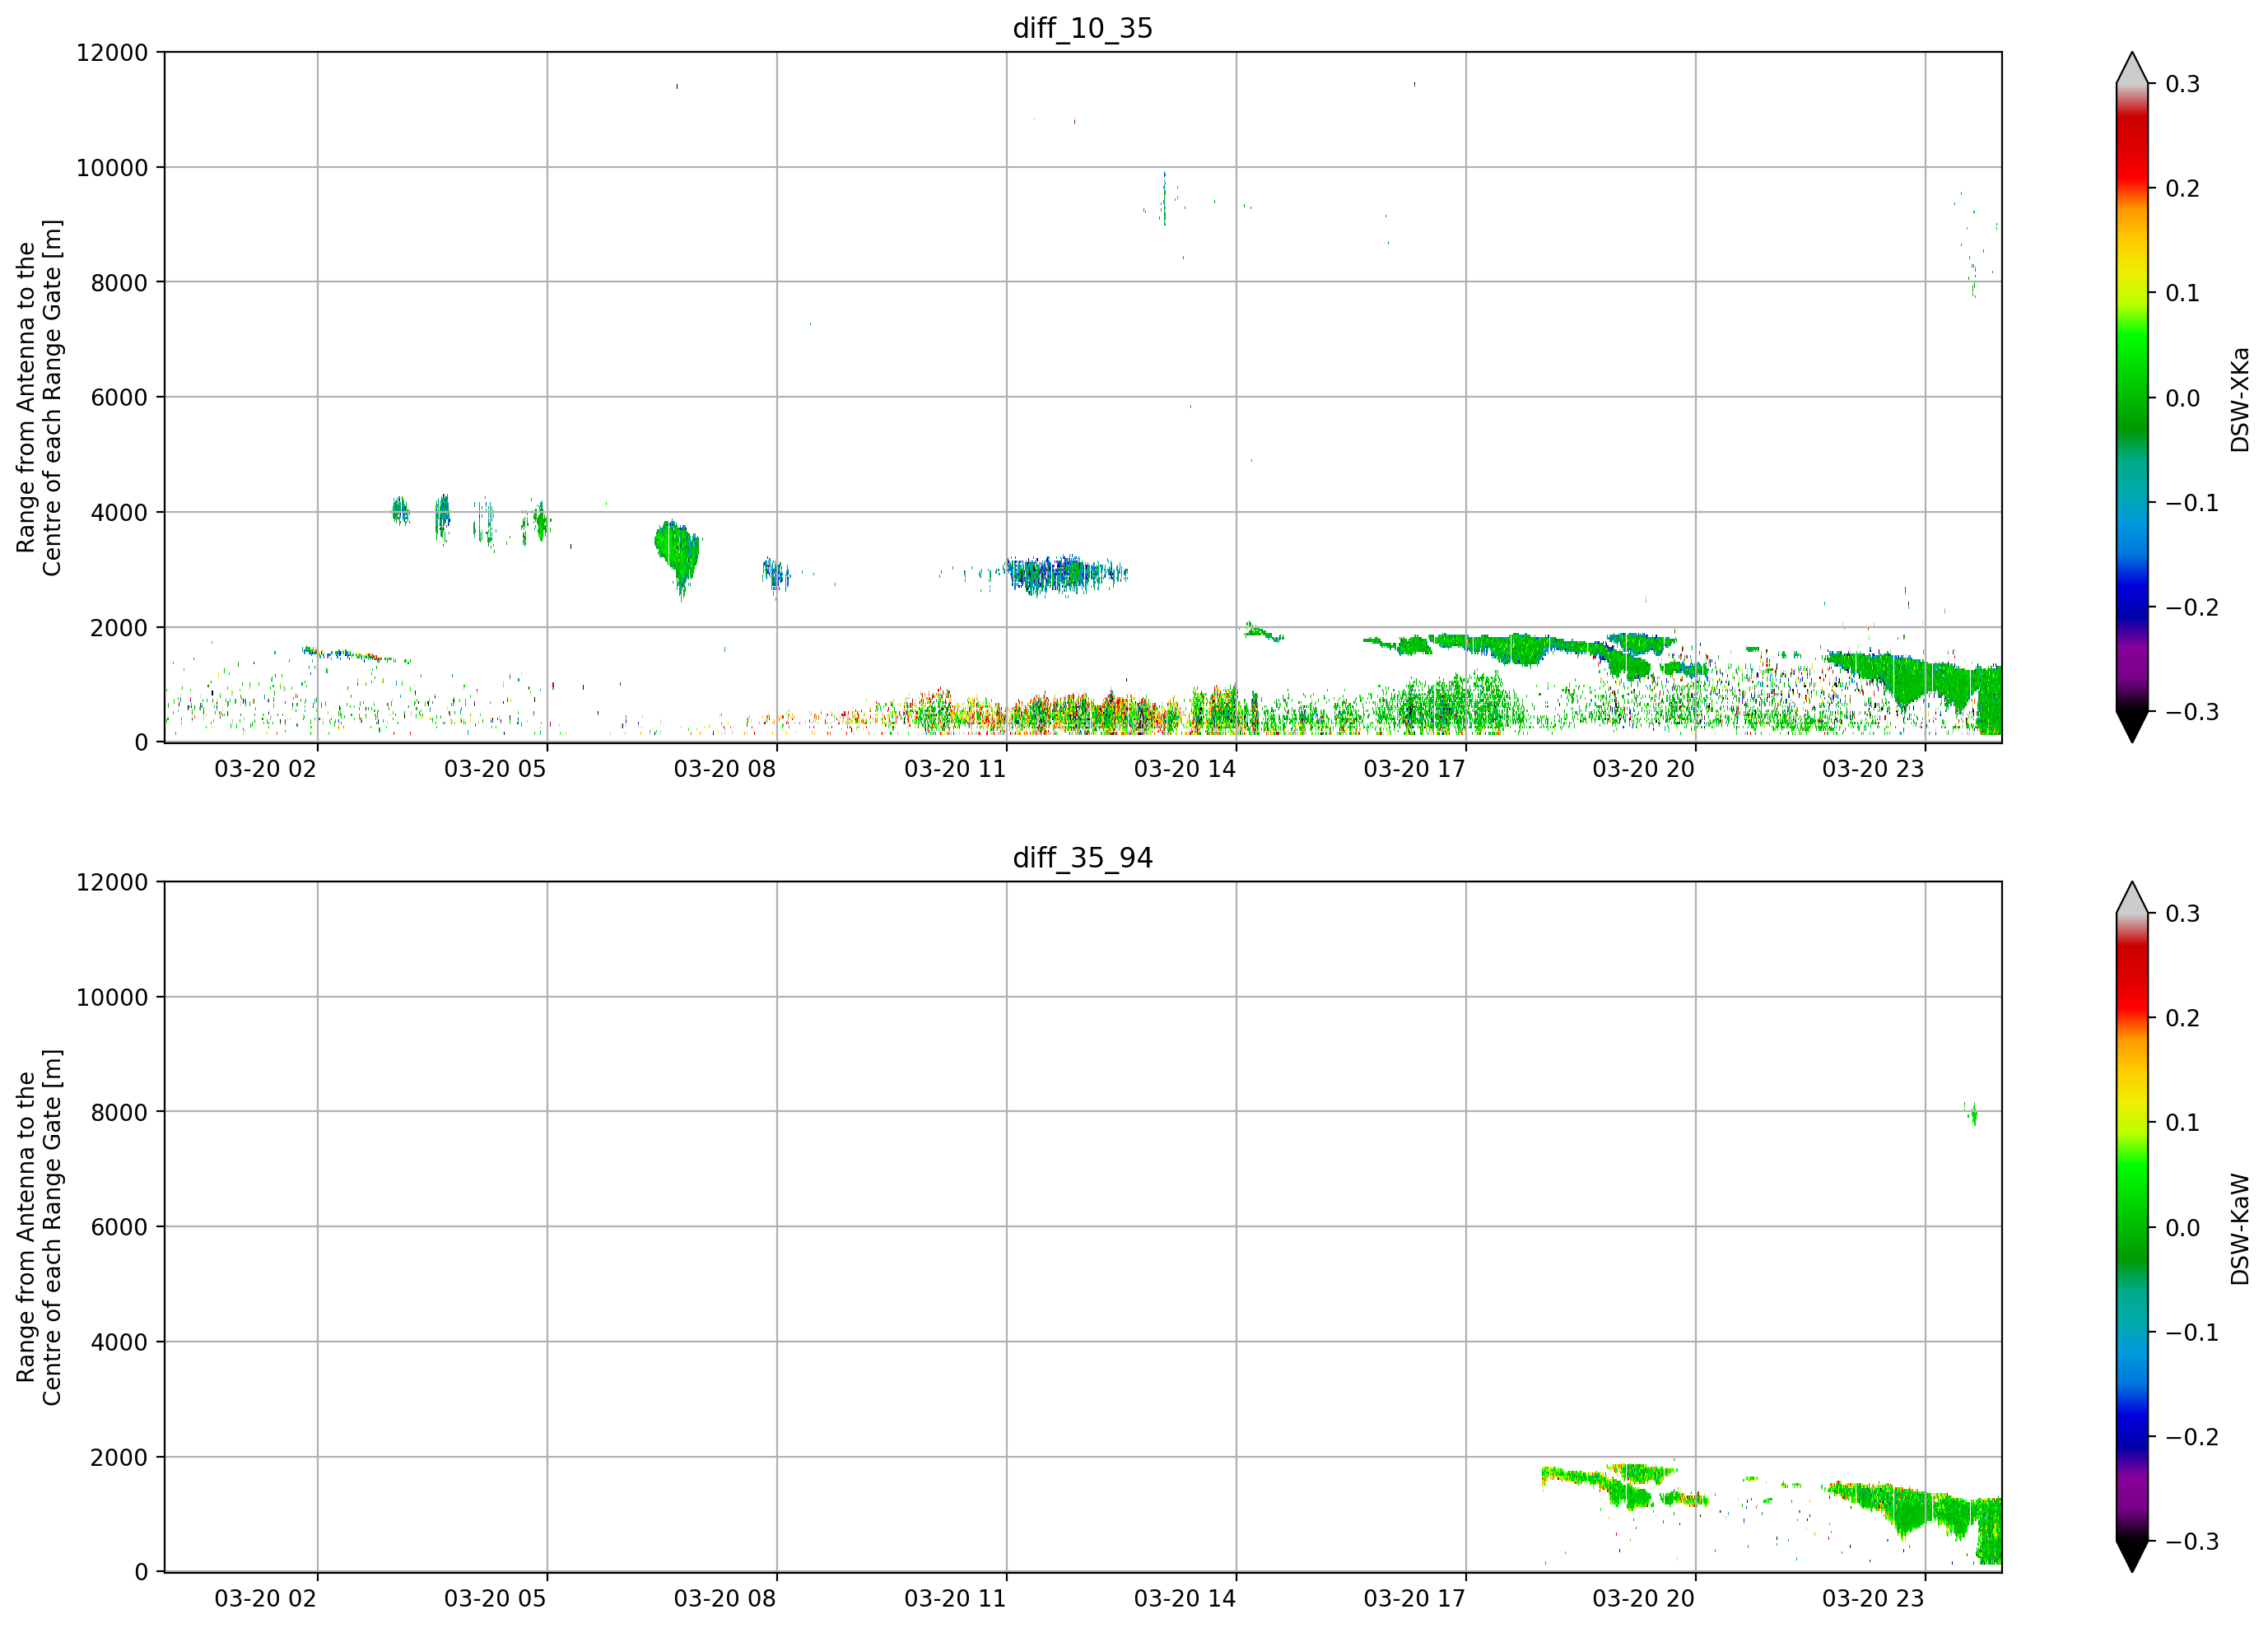Click the 2000 y-tick in diff_35_94 plot
Screen dimensions: 2268x1628
119,1458
